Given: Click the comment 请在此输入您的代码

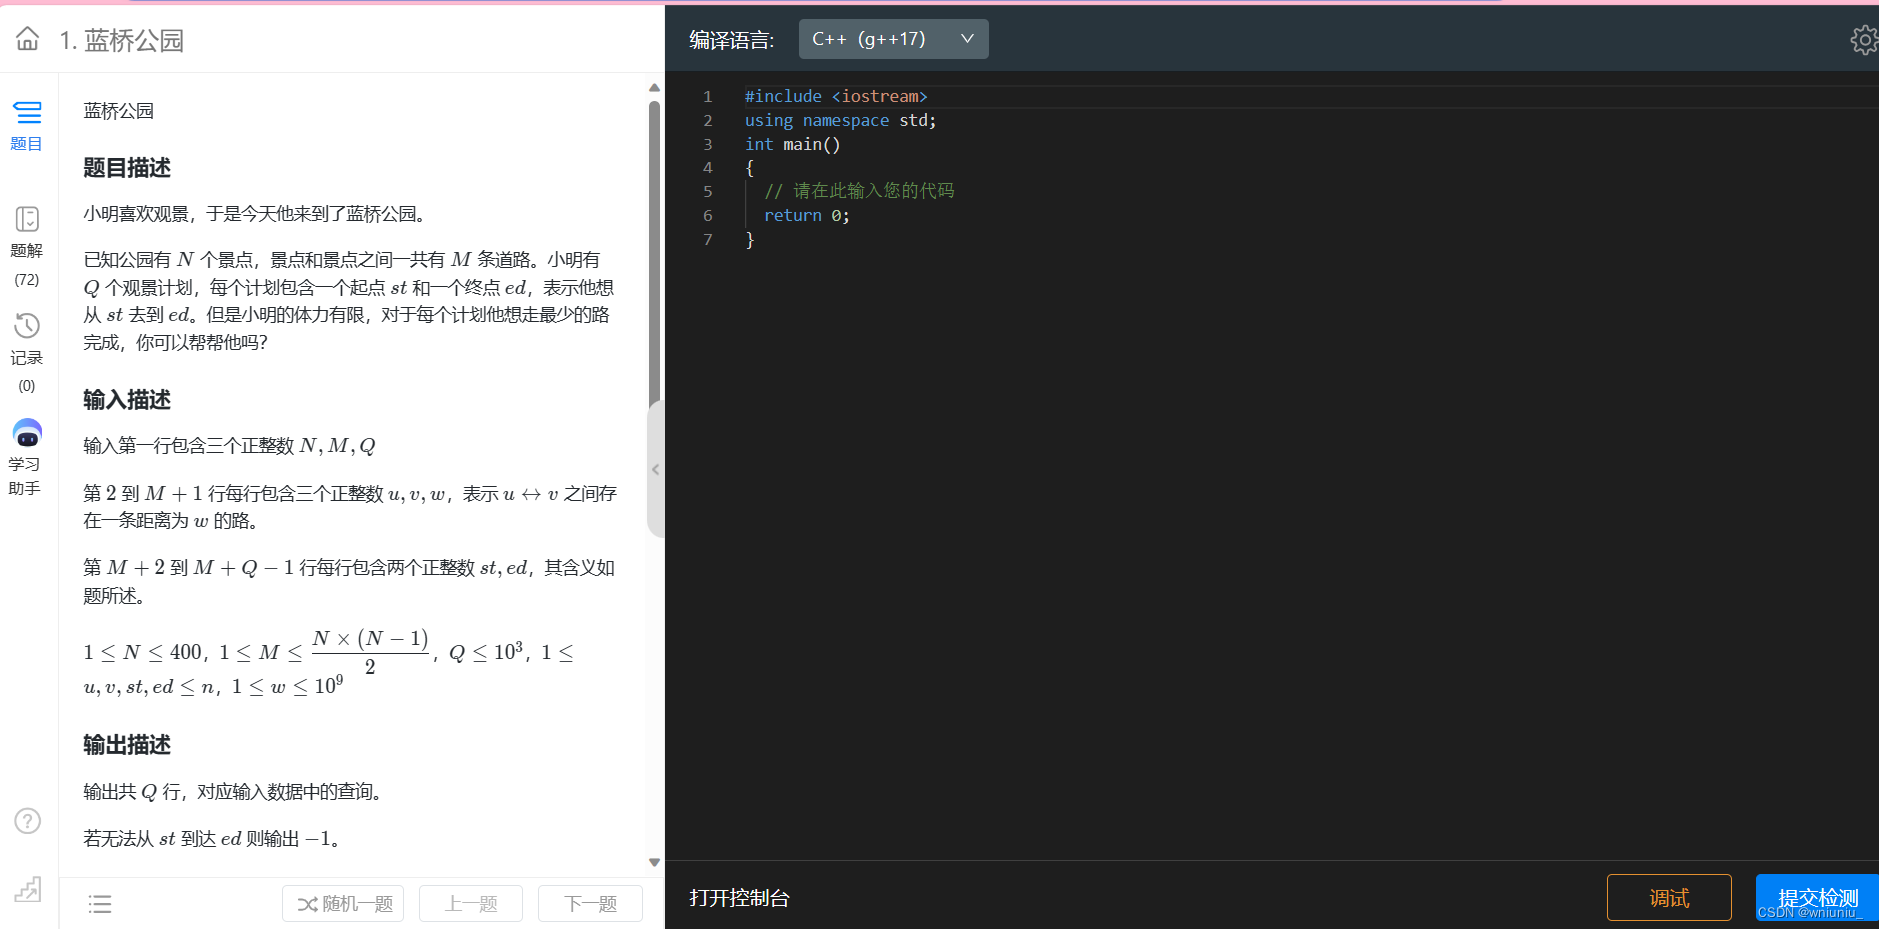Looking at the screenshot, I should 859,191.
